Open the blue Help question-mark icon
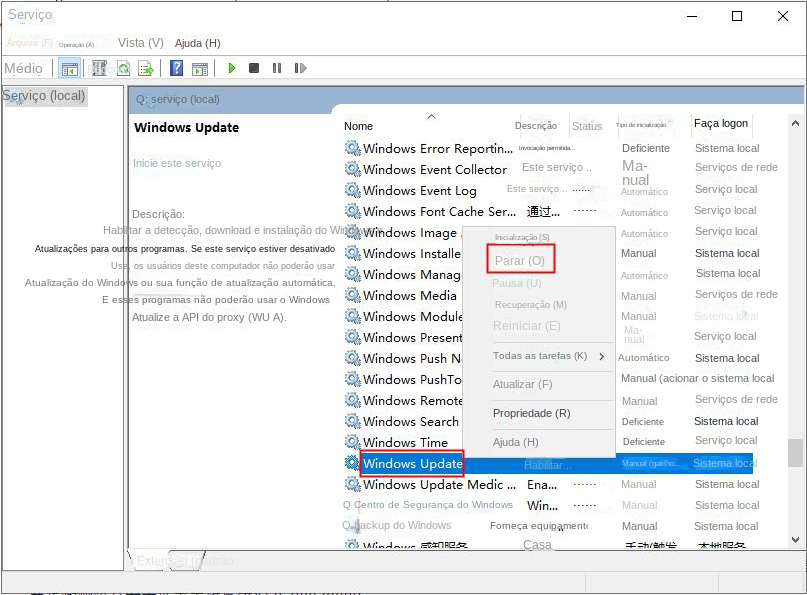This screenshot has height=595, width=807. [x=177, y=68]
